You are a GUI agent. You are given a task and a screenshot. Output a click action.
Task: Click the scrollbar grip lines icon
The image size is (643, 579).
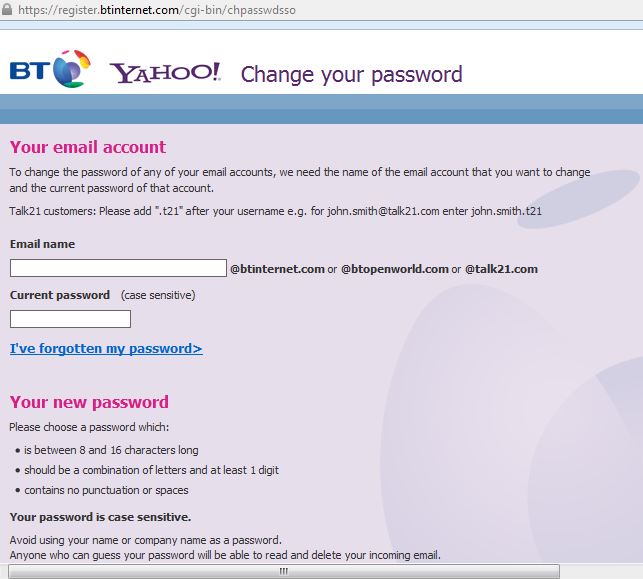pos(283,571)
